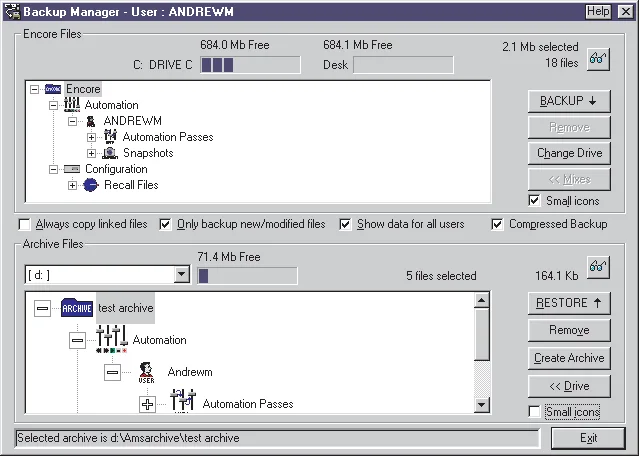639x456 pixels.
Task: Click the greyed << Mixes button
Action: (x=569, y=179)
